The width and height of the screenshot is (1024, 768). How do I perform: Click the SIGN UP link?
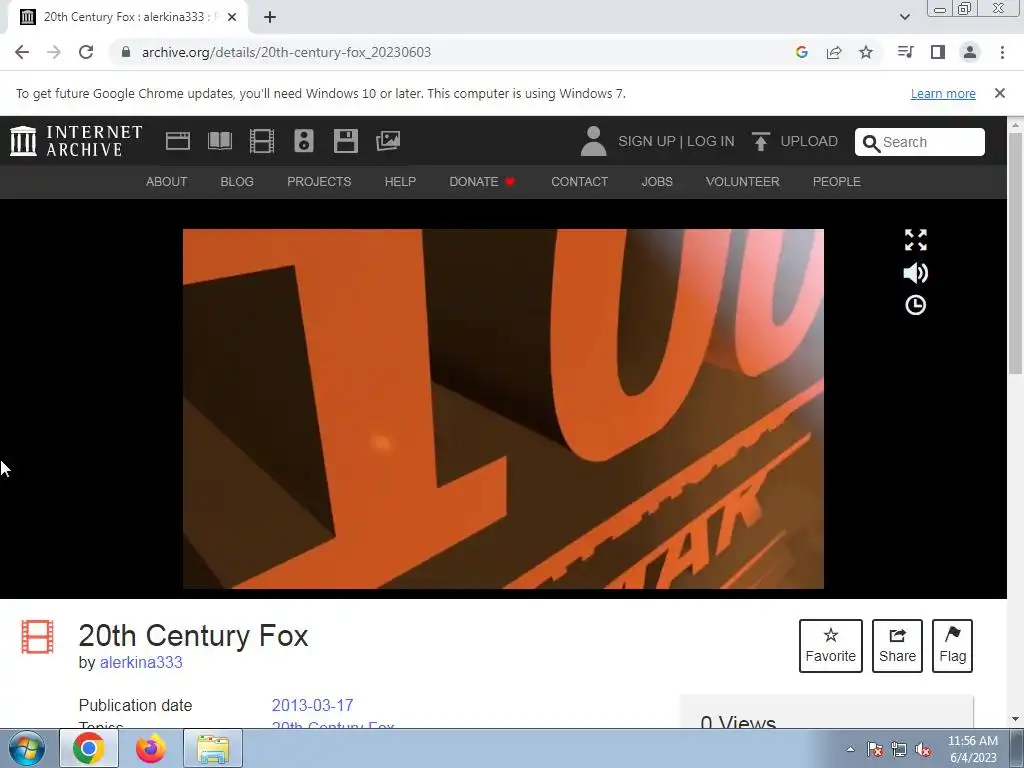pos(647,141)
